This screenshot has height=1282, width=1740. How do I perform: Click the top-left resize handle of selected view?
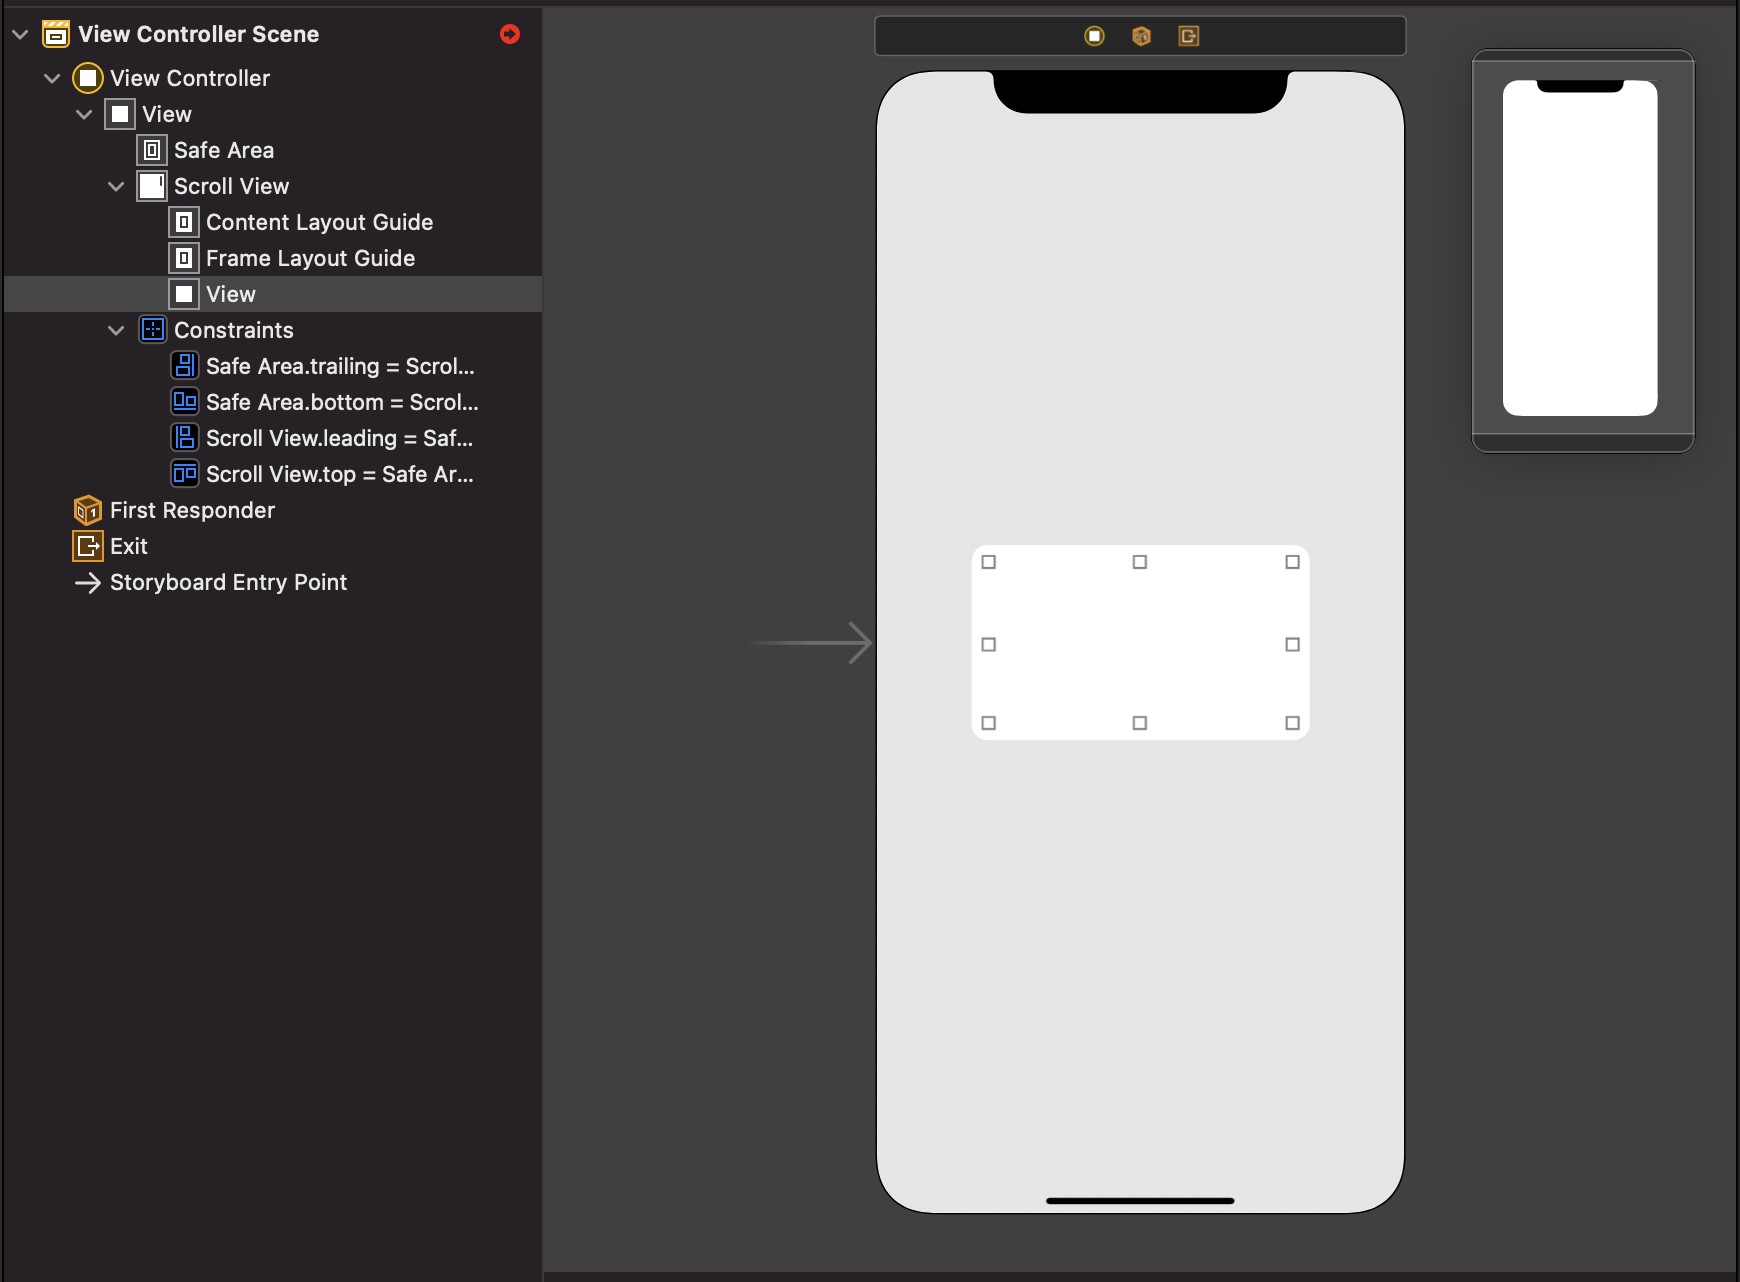tap(989, 562)
